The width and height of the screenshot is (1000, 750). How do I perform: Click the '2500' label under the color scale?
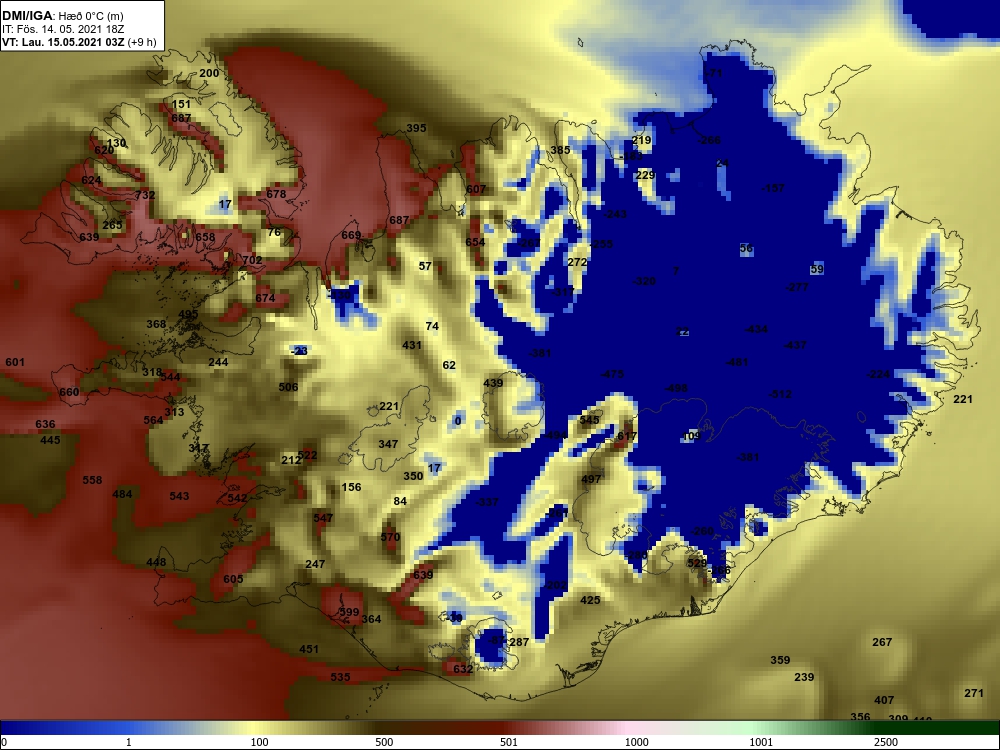coord(886,742)
